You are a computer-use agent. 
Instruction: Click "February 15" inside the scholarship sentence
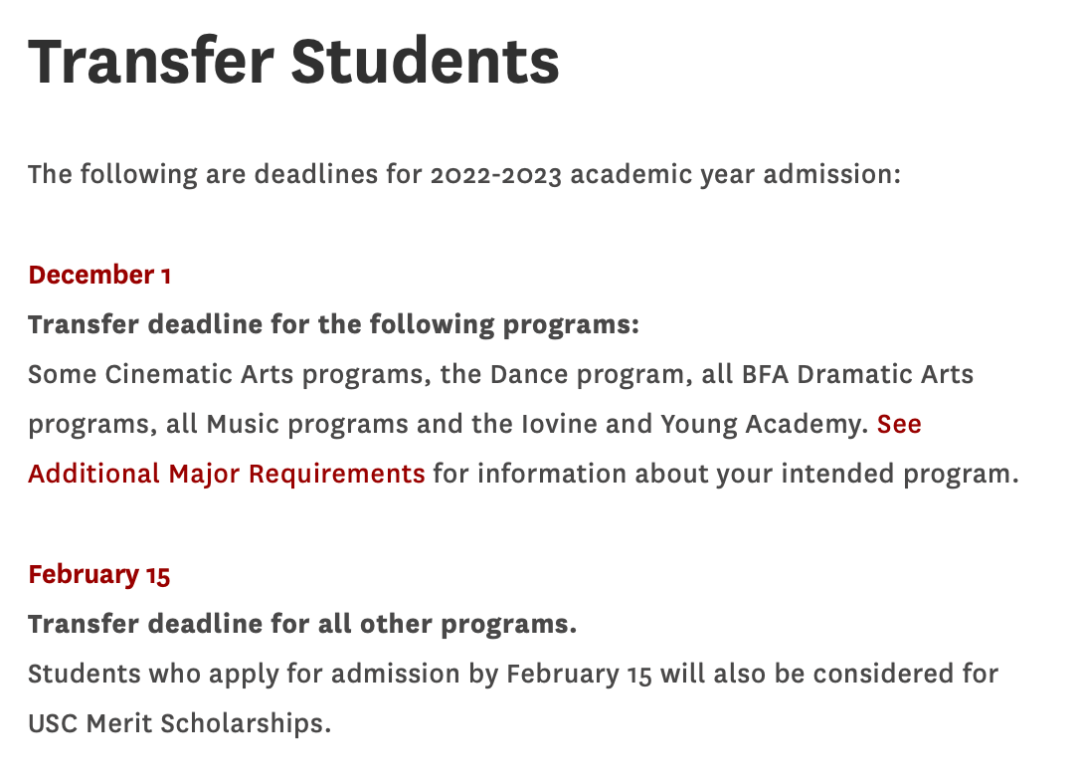point(579,674)
